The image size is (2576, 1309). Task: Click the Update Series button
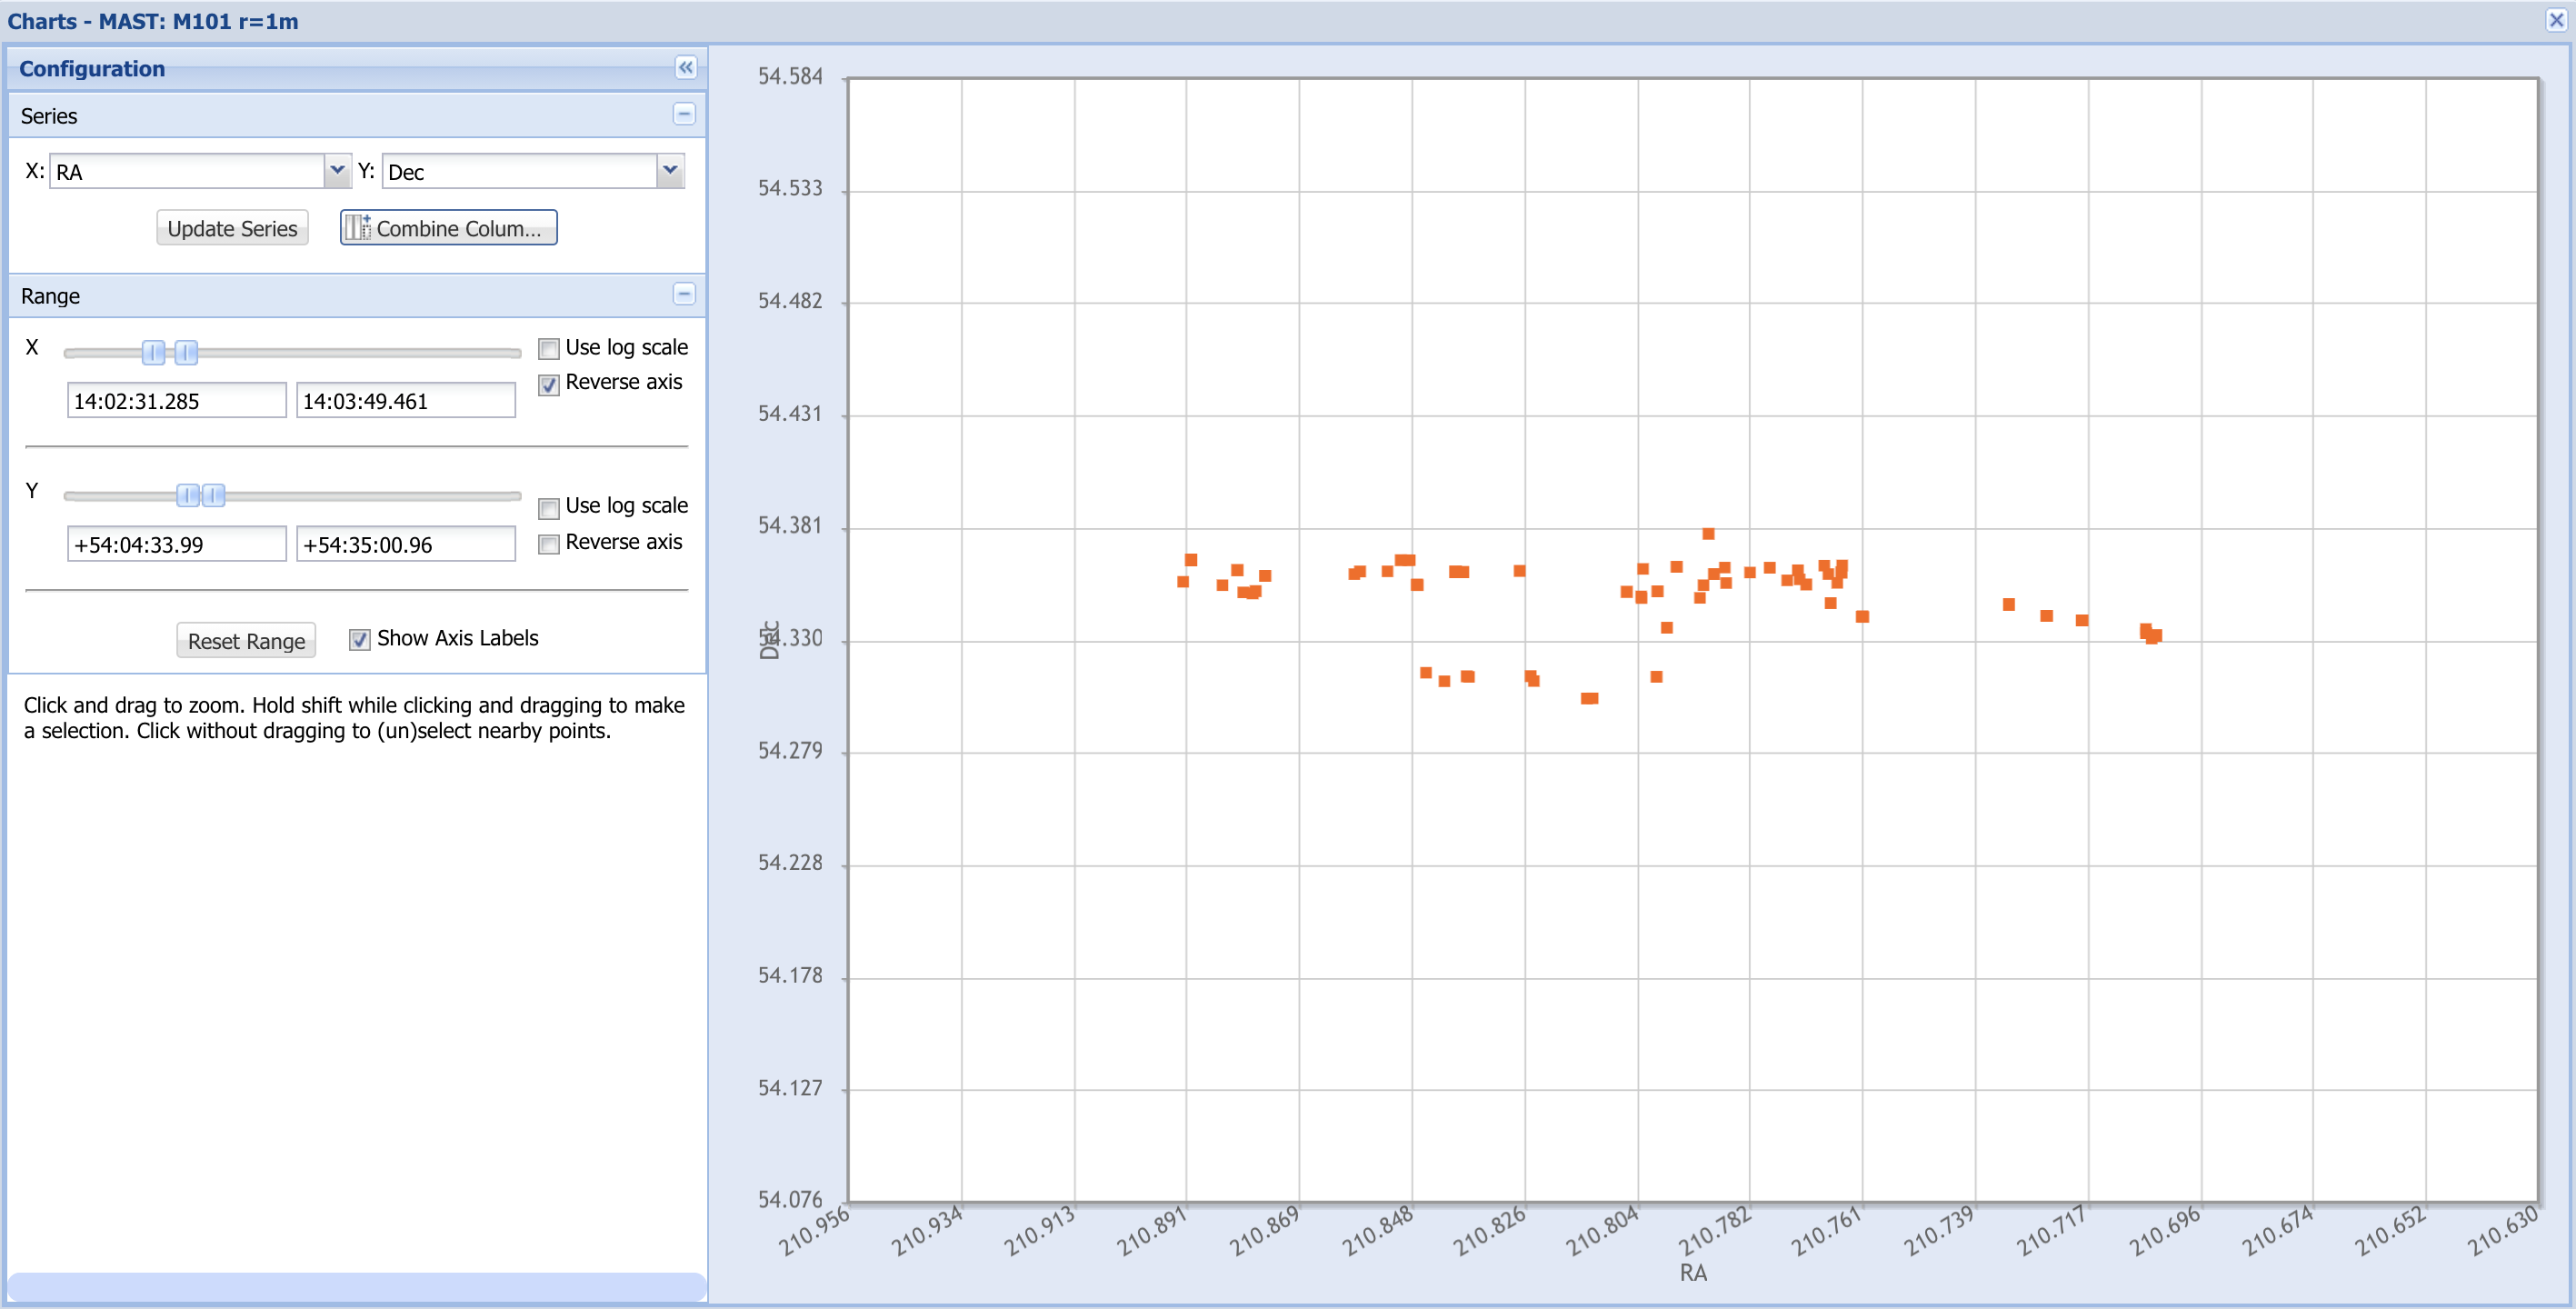[x=232, y=228]
